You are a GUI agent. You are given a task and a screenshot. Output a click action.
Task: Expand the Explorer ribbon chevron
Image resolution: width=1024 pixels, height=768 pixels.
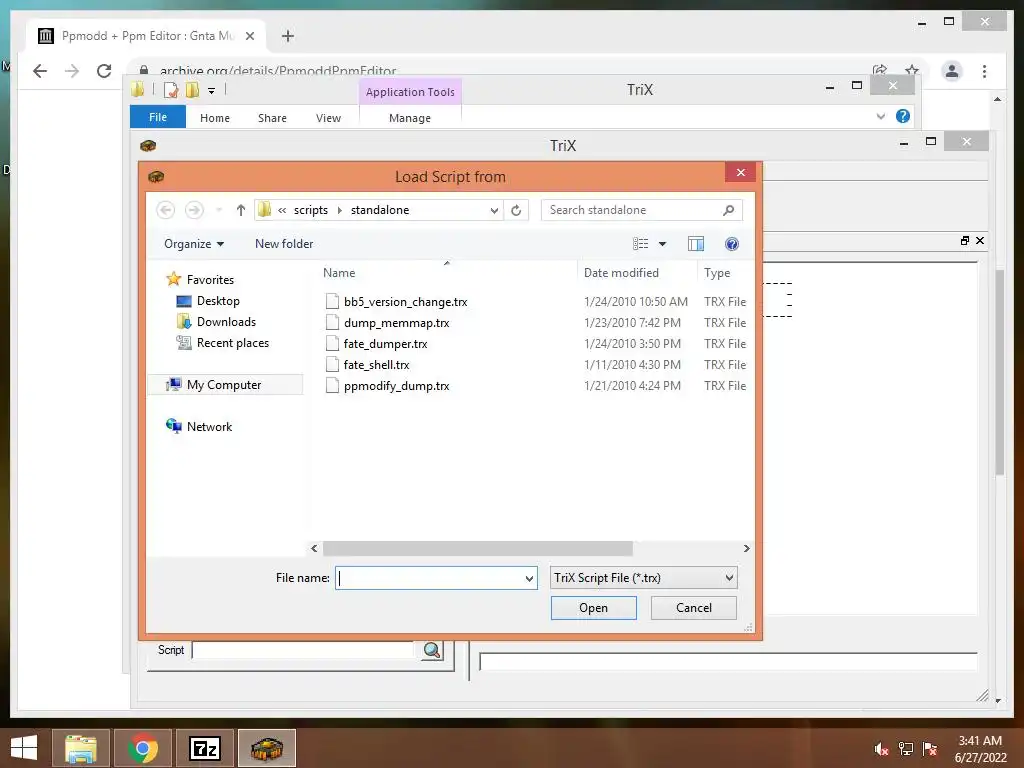coord(881,116)
